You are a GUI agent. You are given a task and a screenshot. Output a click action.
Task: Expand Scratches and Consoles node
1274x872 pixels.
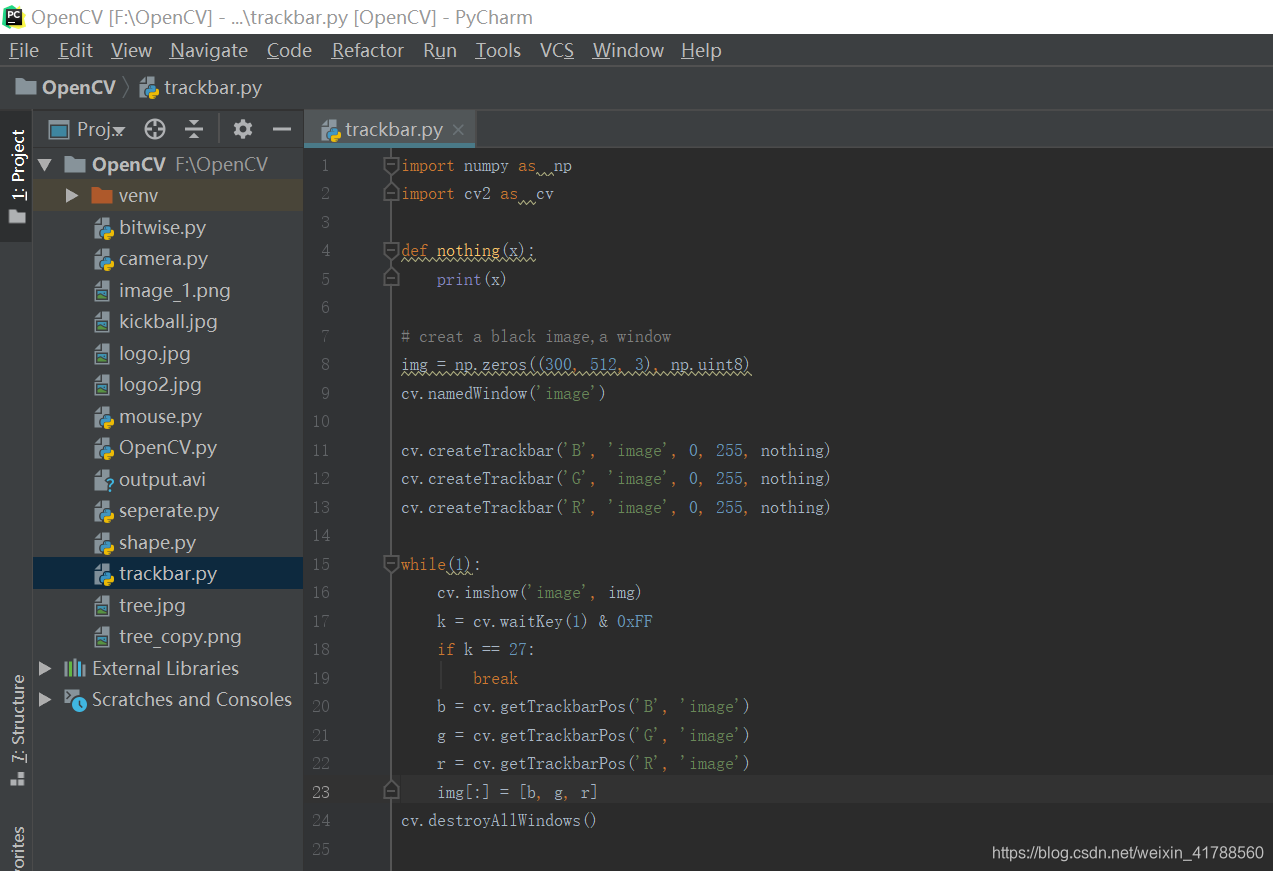point(45,700)
